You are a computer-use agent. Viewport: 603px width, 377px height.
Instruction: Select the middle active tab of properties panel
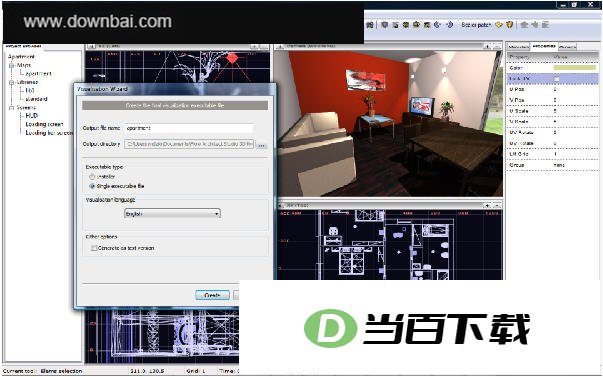click(x=544, y=46)
